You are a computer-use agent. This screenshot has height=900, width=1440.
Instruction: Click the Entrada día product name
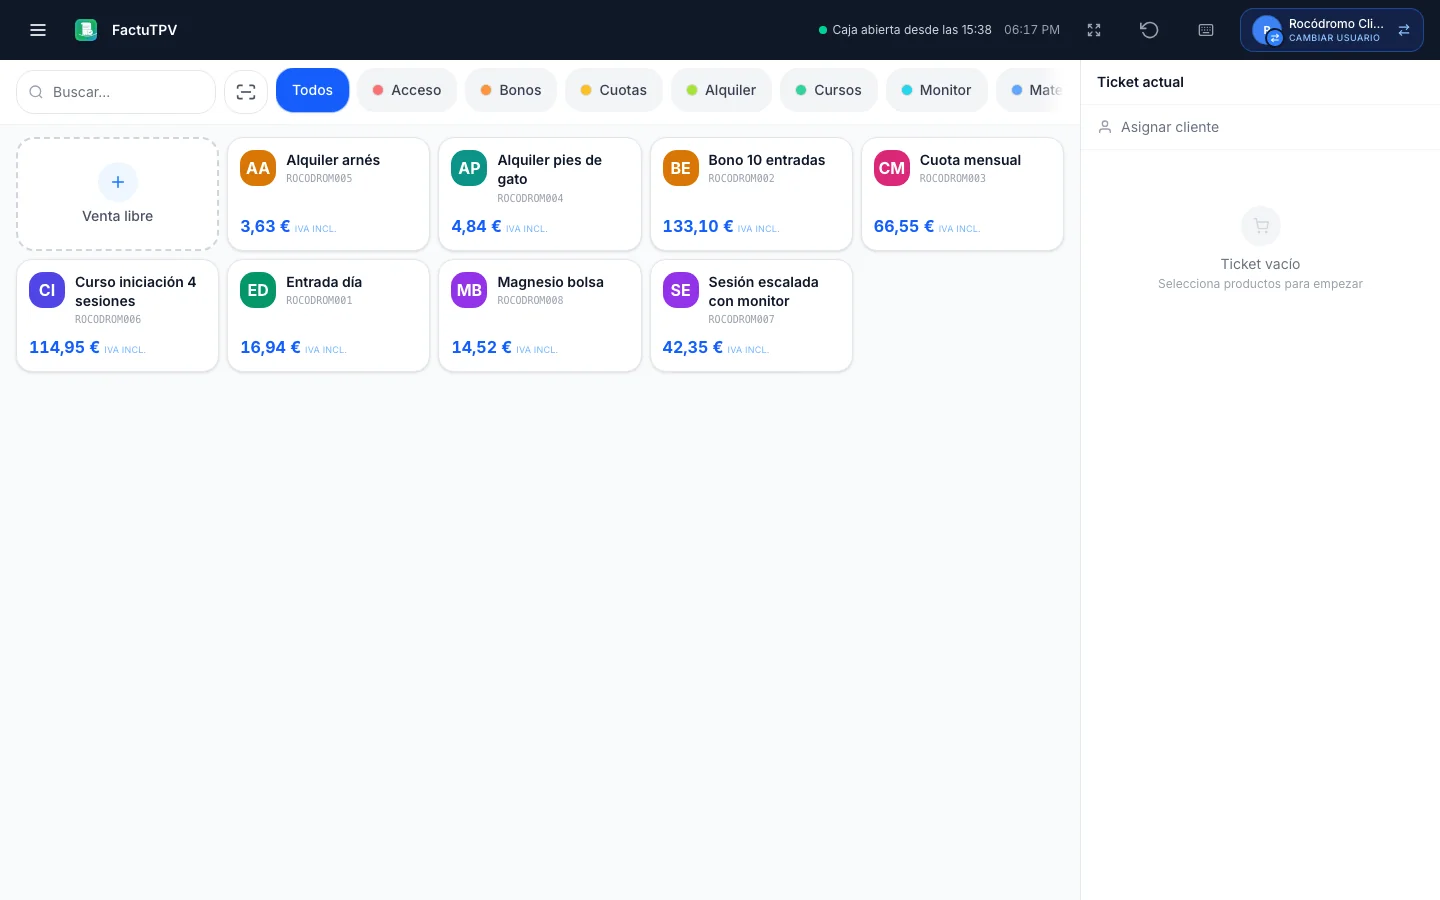324,282
